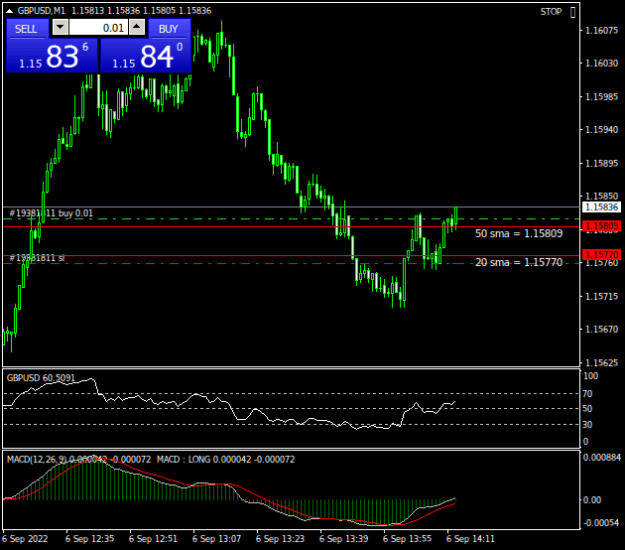Click the 1.16075 price axis label
Image resolution: width=625 pixels, height=550 pixels.
click(601, 31)
